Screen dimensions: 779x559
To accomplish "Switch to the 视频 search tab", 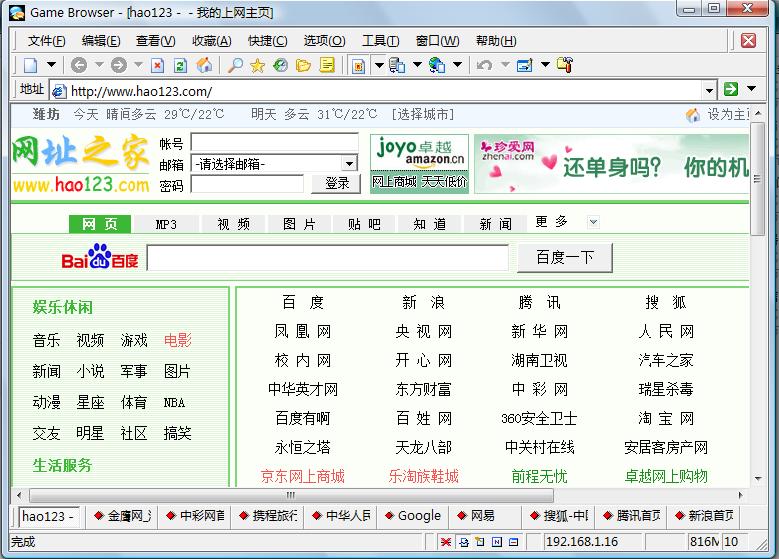I will pos(233,224).
